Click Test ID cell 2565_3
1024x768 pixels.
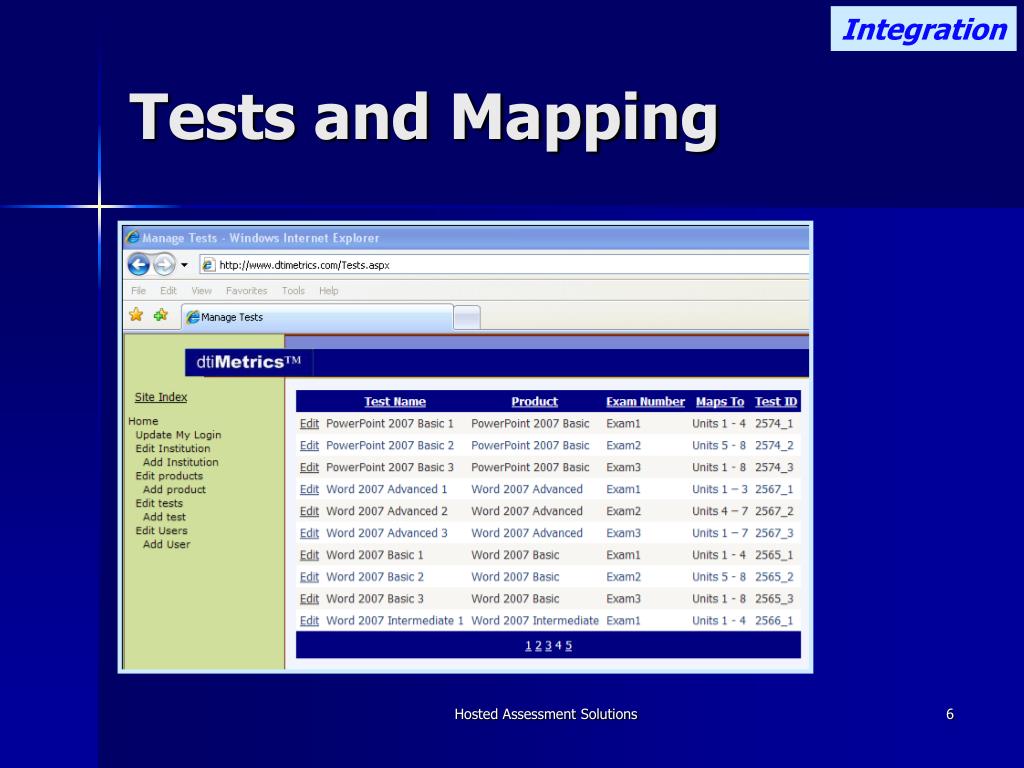tap(774, 599)
